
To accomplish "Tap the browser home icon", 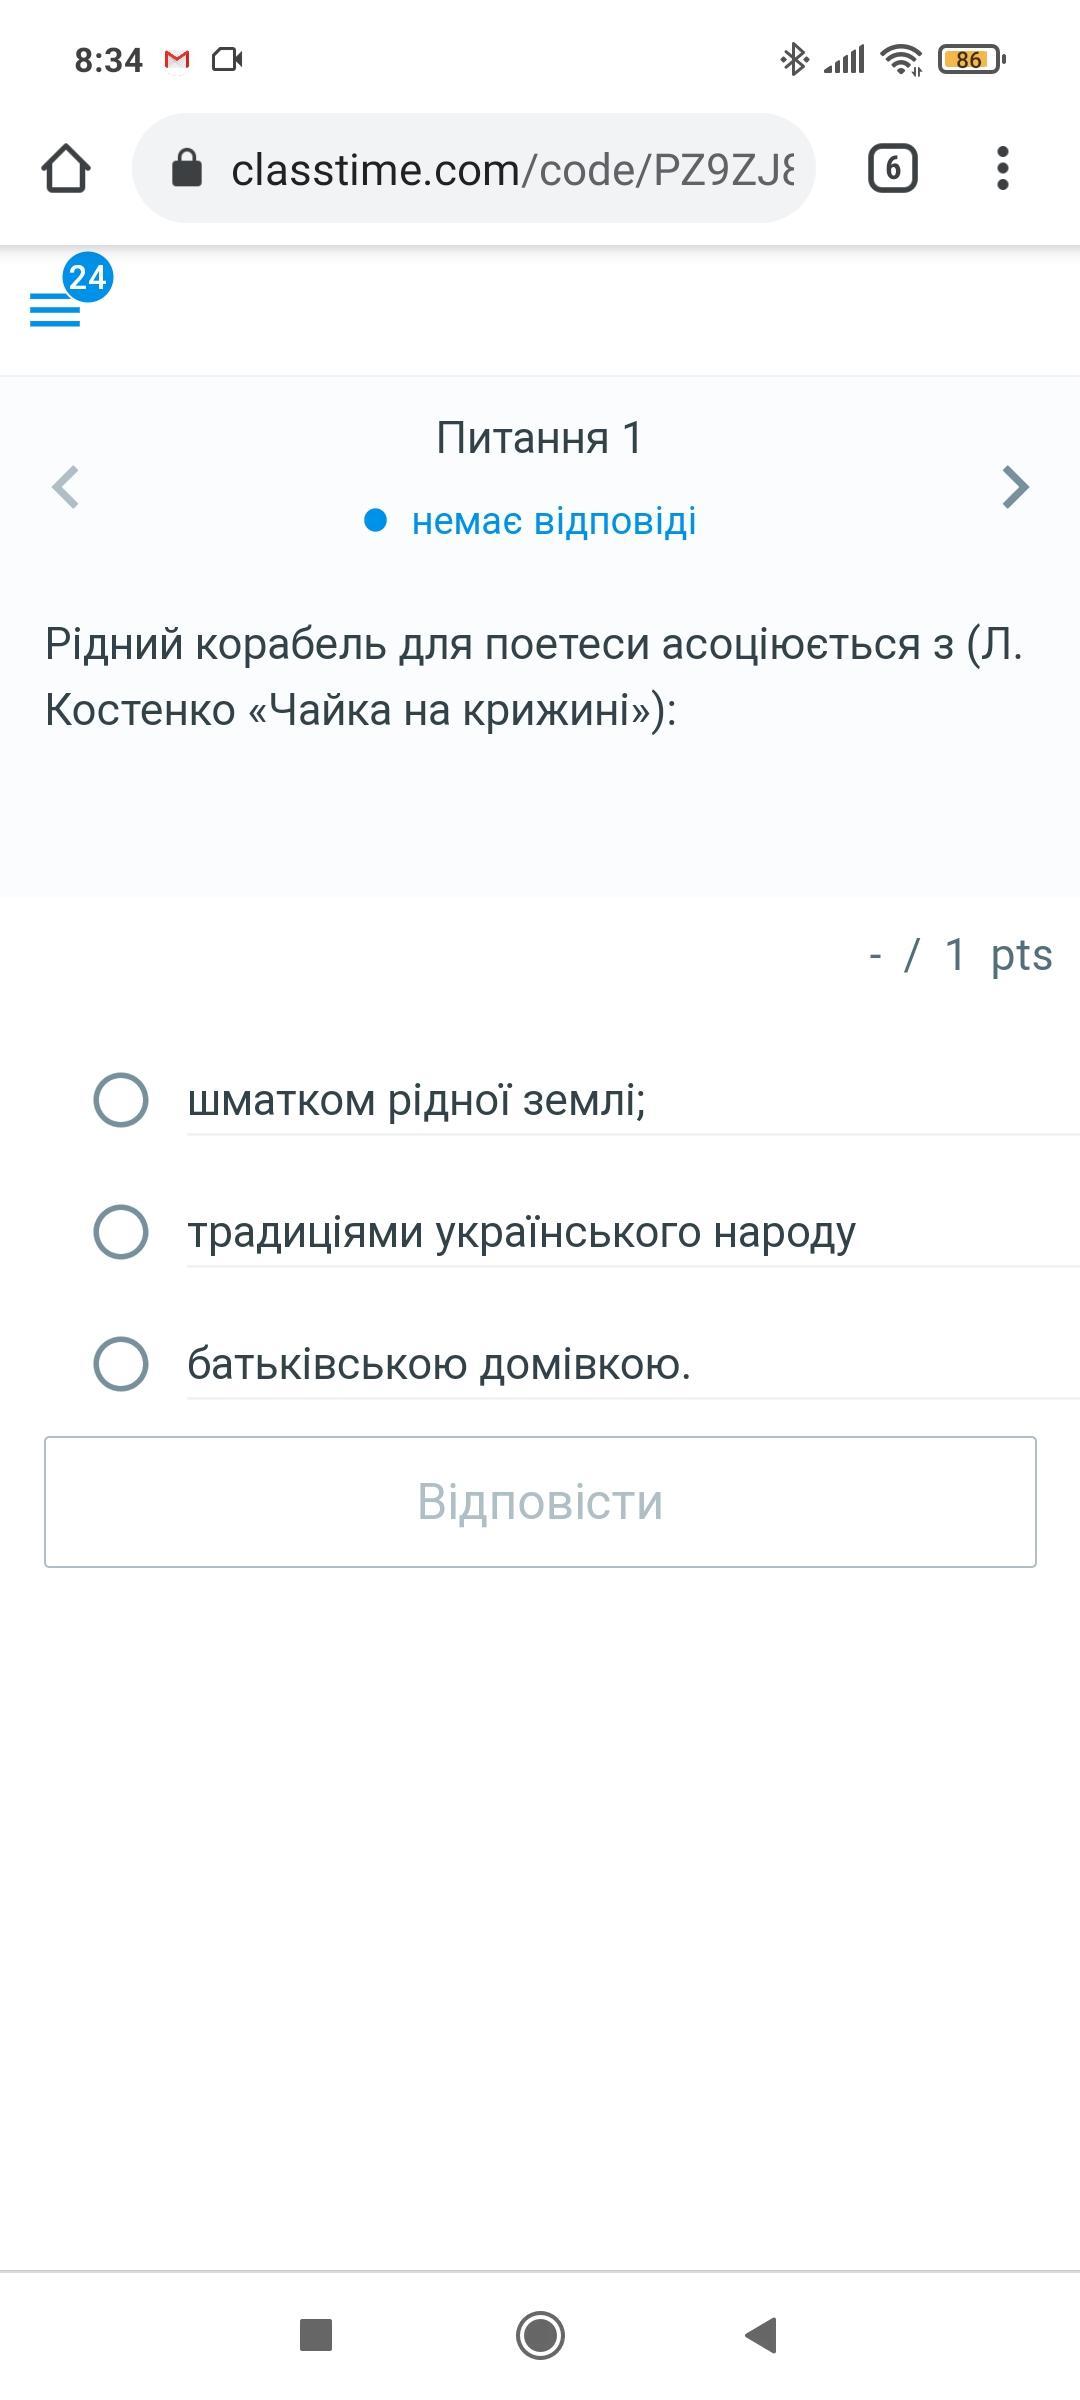I will 66,168.
